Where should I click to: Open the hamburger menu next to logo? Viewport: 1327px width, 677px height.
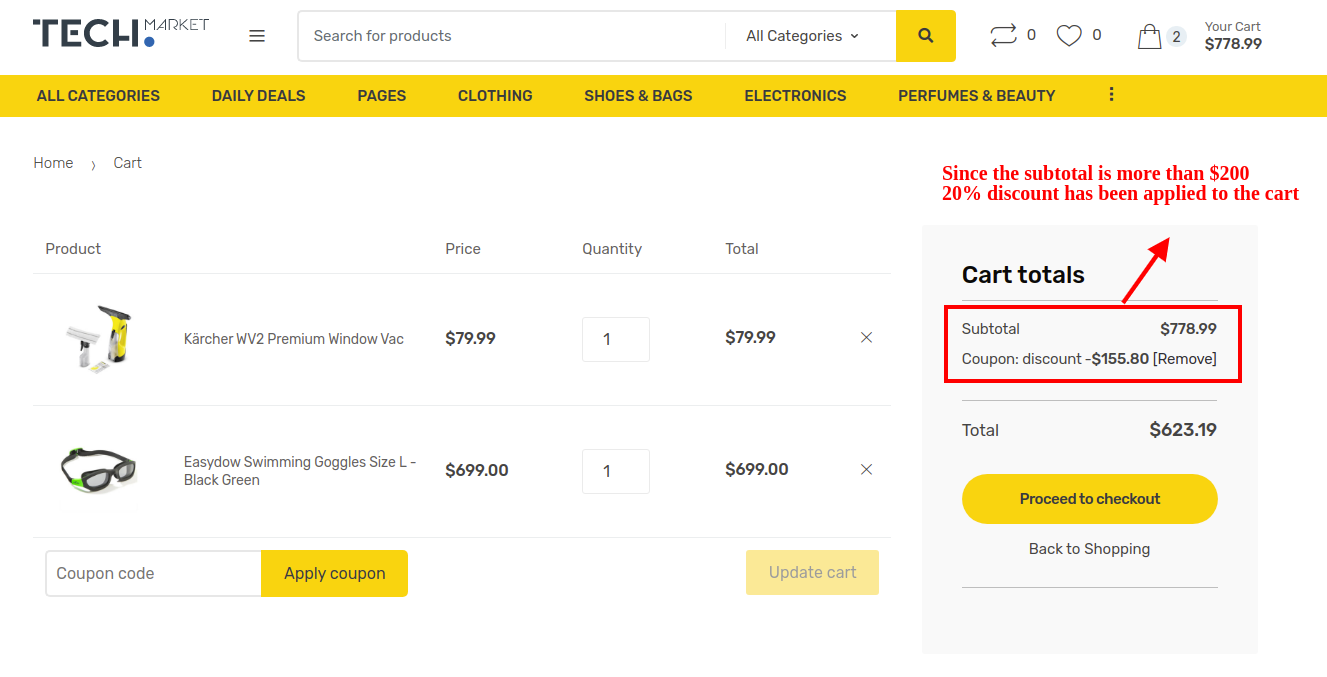tap(257, 35)
